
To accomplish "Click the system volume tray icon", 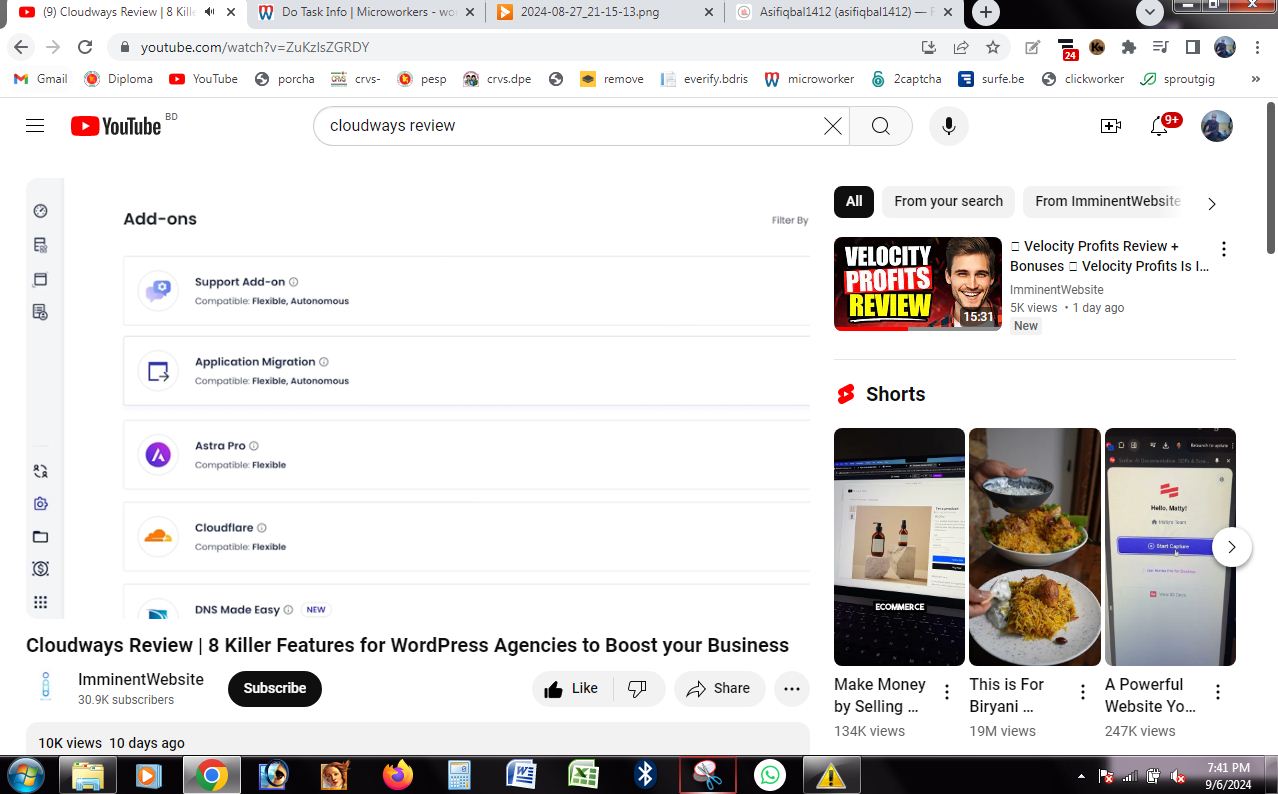I will [1177, 776].
